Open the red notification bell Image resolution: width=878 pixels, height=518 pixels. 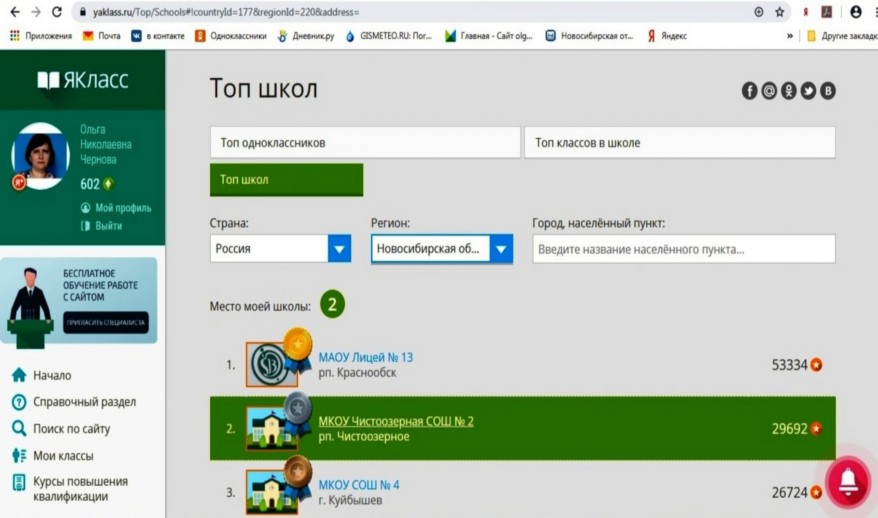tap(848, 481)
